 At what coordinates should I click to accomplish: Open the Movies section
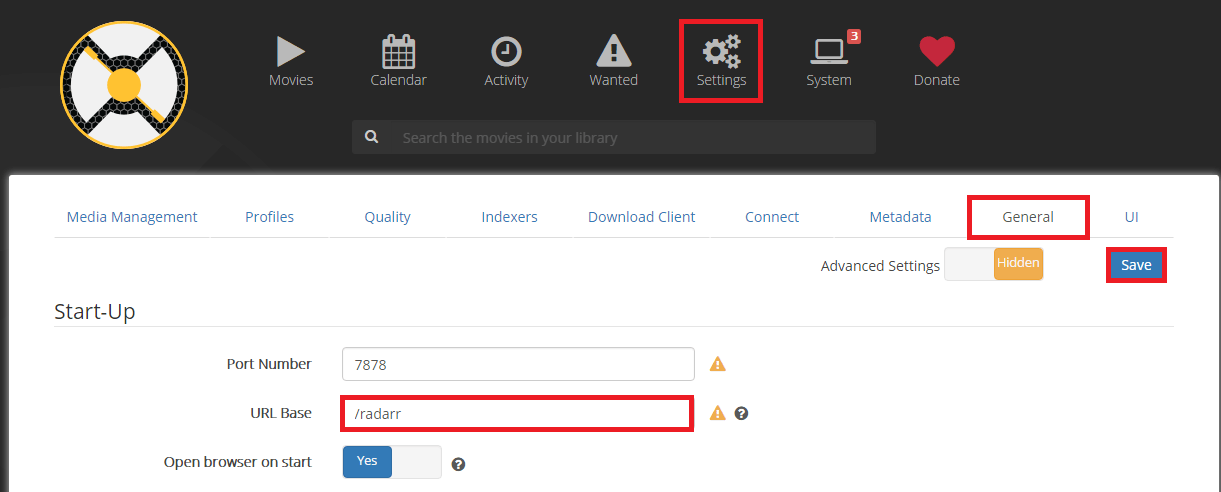coord(291,61)
